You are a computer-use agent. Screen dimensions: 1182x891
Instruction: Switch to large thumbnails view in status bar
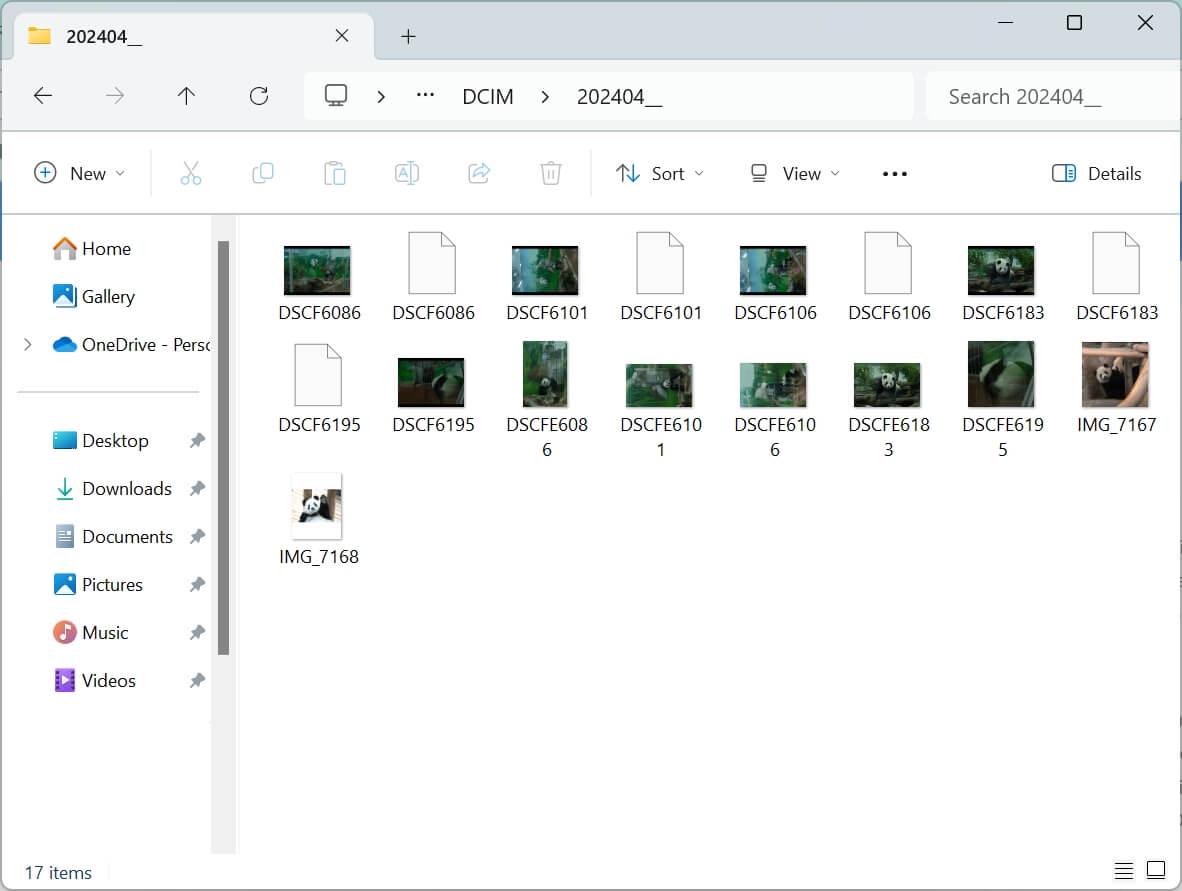pos(1156,870)
